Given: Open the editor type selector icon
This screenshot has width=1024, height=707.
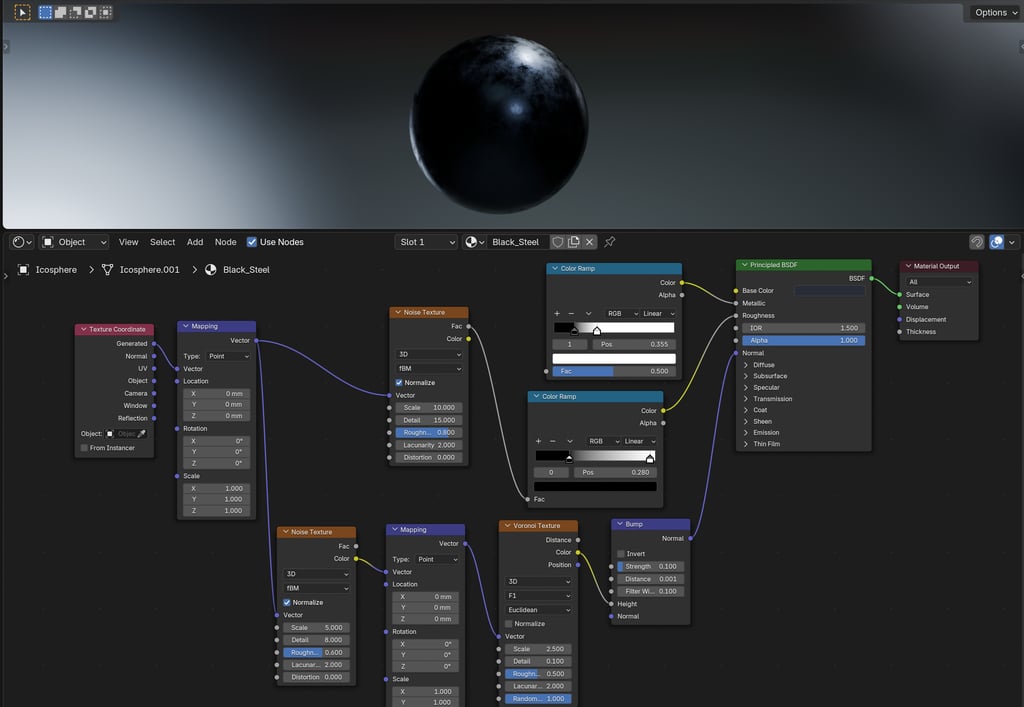Looking at the screenshot, I should (x=22, y=242).
